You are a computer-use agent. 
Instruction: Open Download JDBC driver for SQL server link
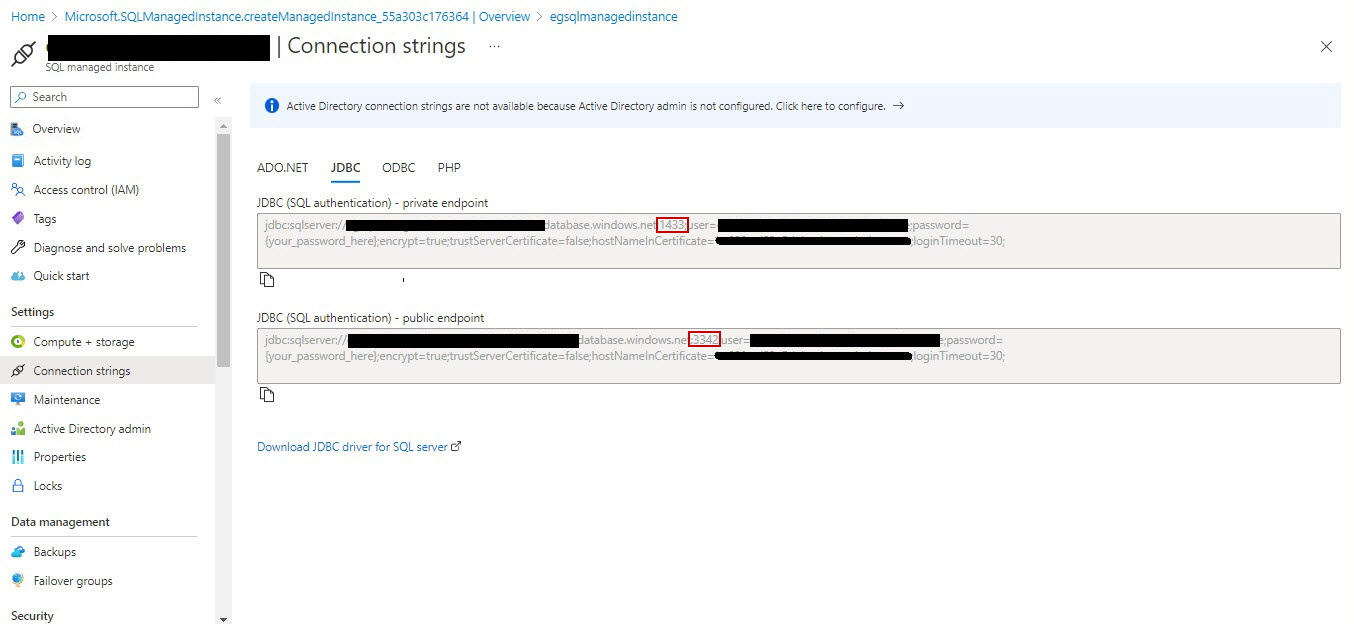[x=359, y=447]
